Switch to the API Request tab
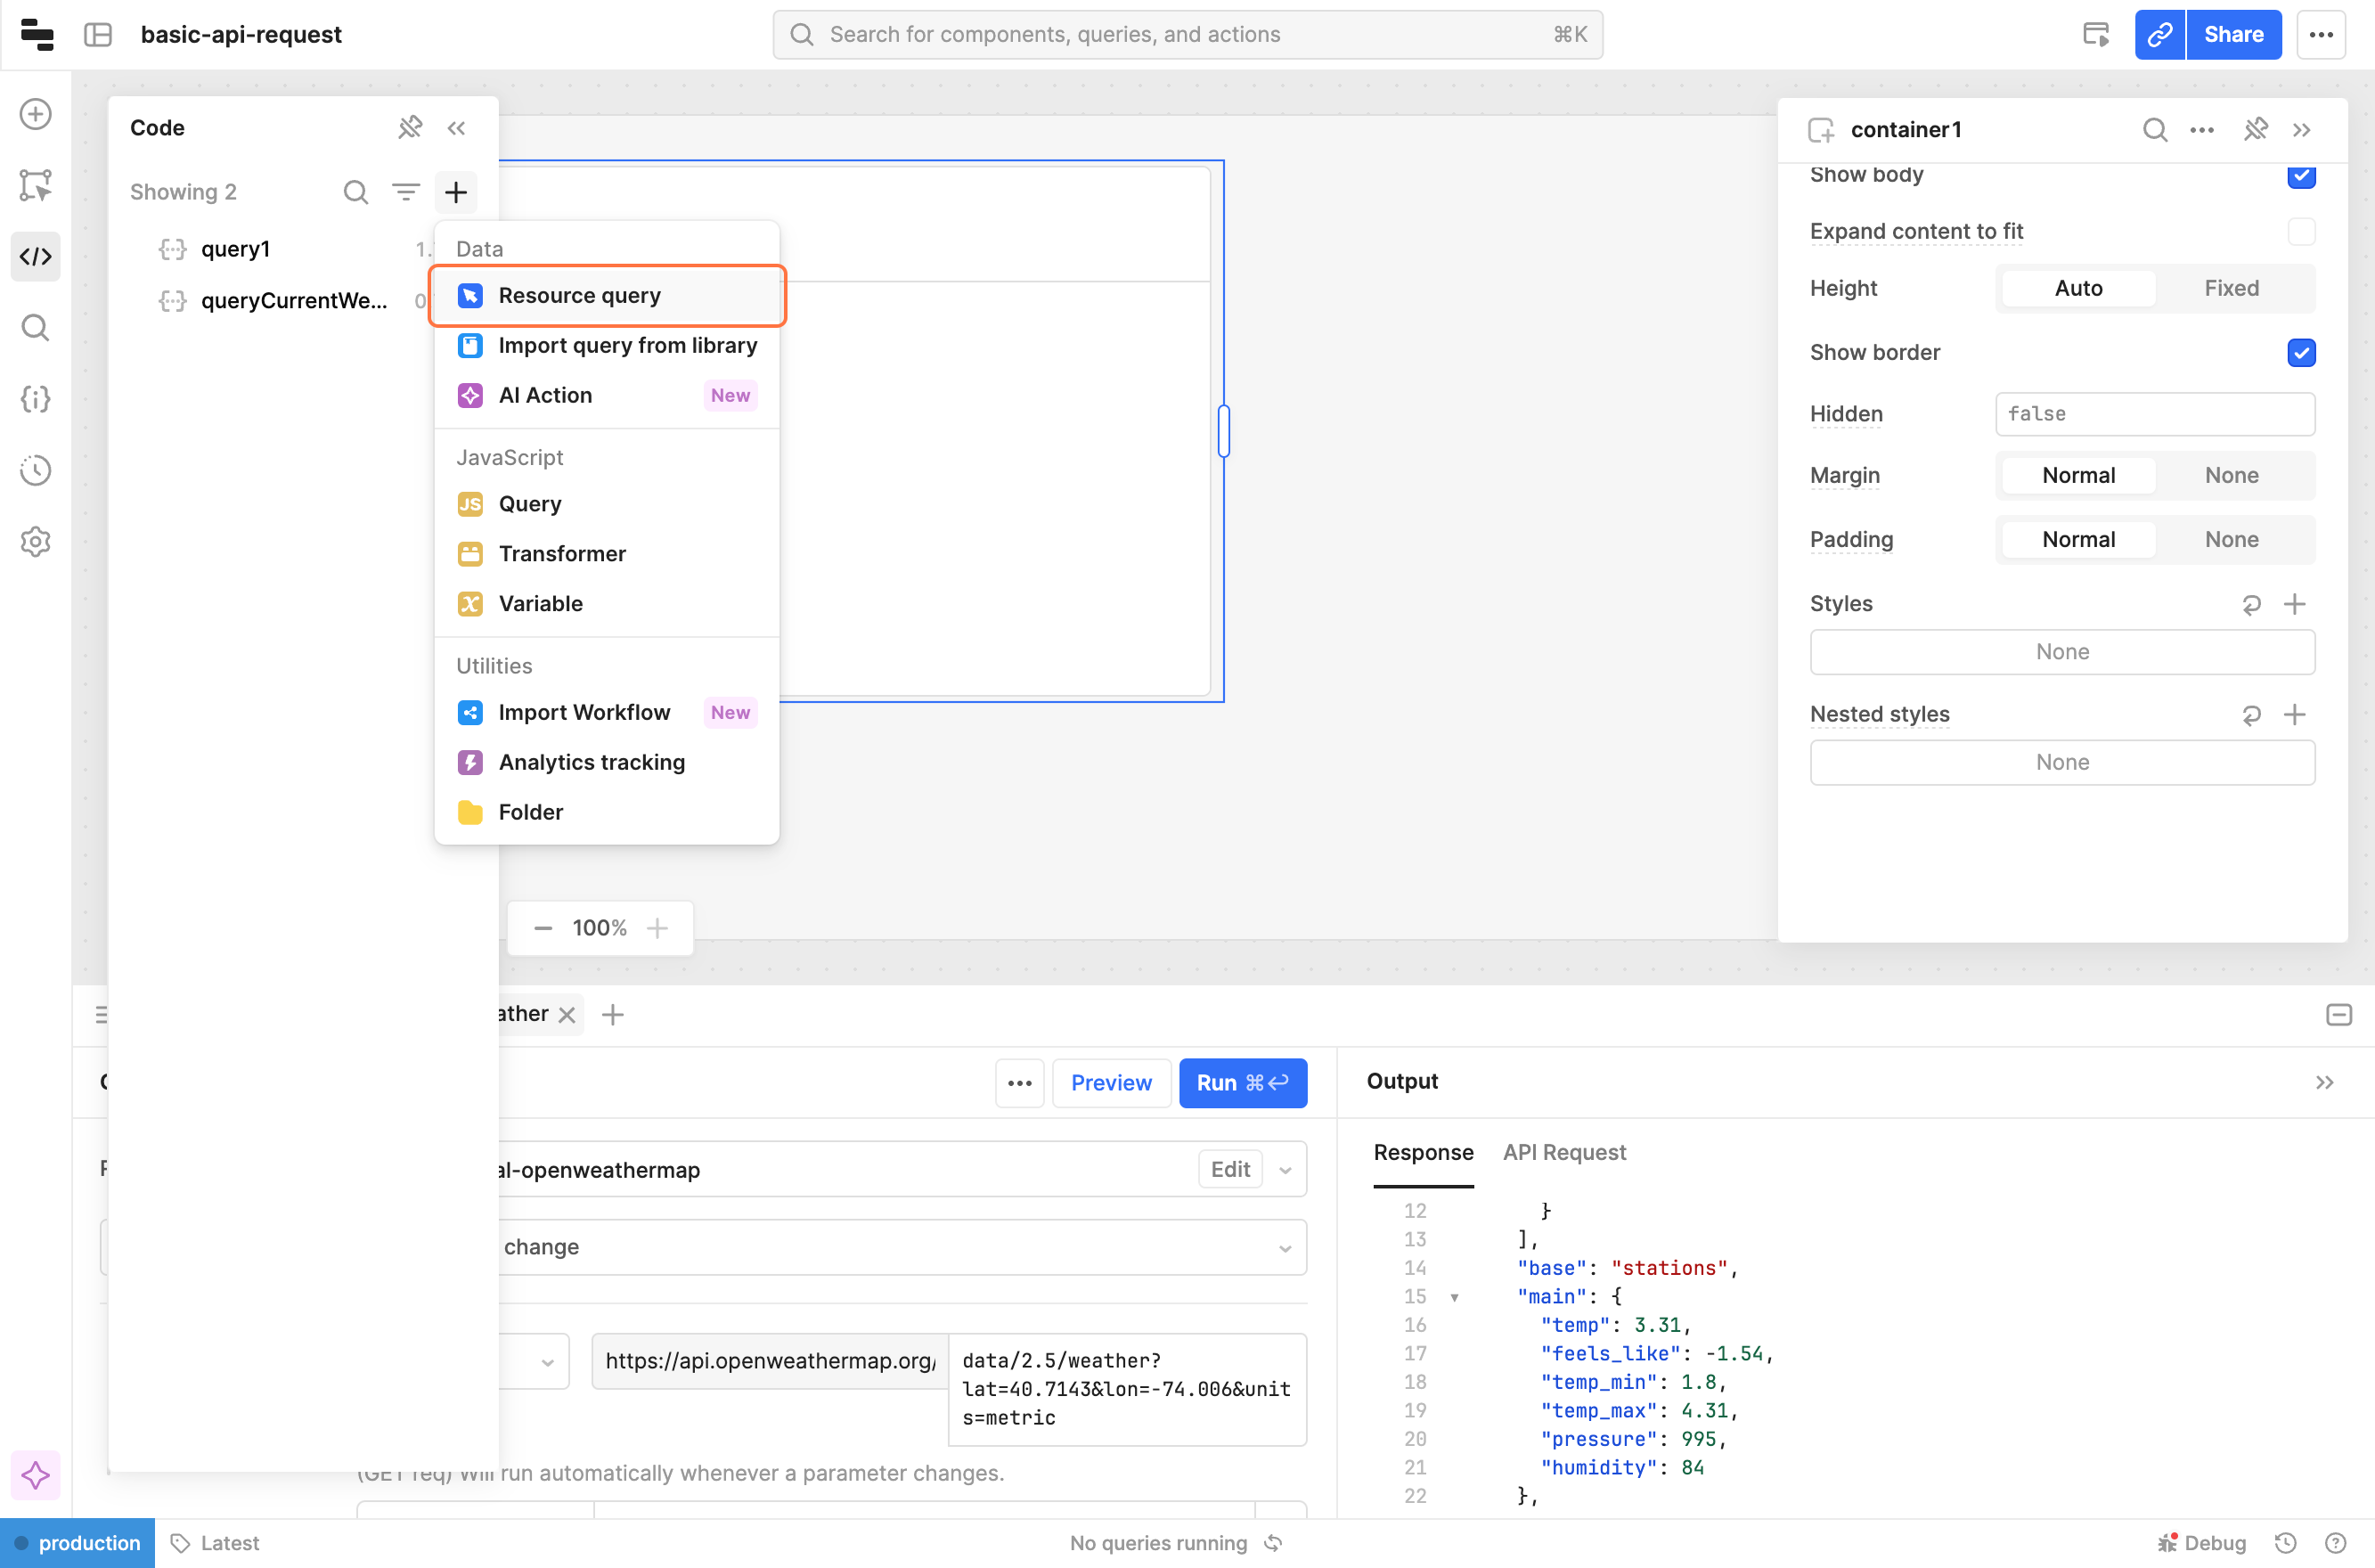Image resolution: width=2375 pixels, height=1568 pixels. [1564, 1152]
